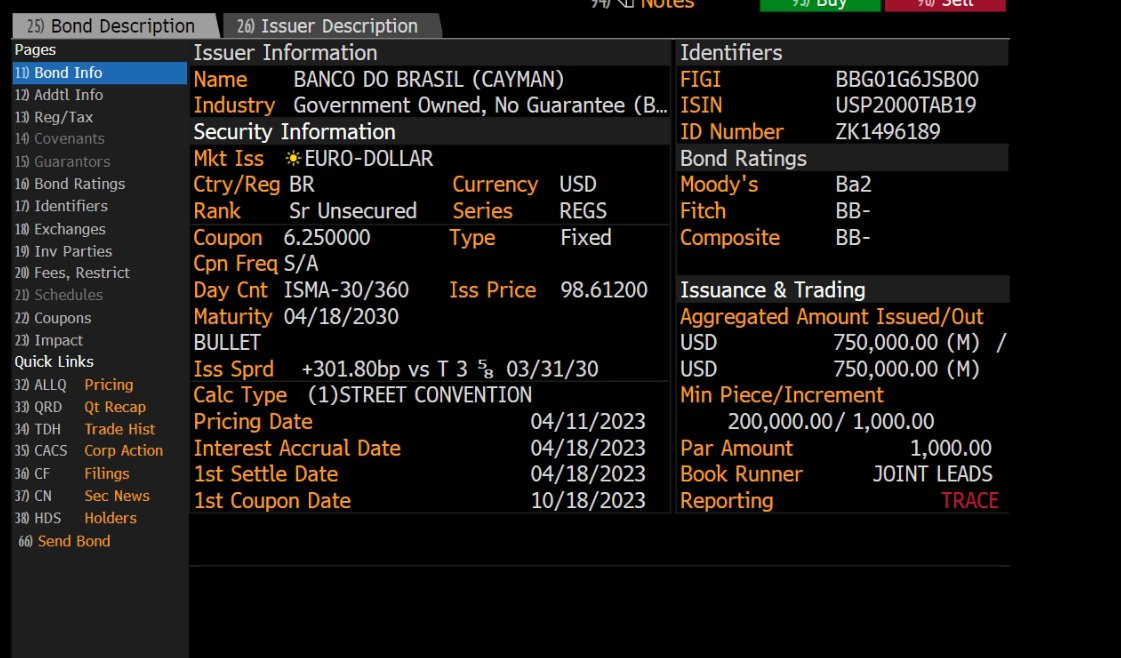Open the Bond Ratings page in sidebar
The width and height of the screenshot is (1121, 658).
pyautogui.click(x=69, y=184)
